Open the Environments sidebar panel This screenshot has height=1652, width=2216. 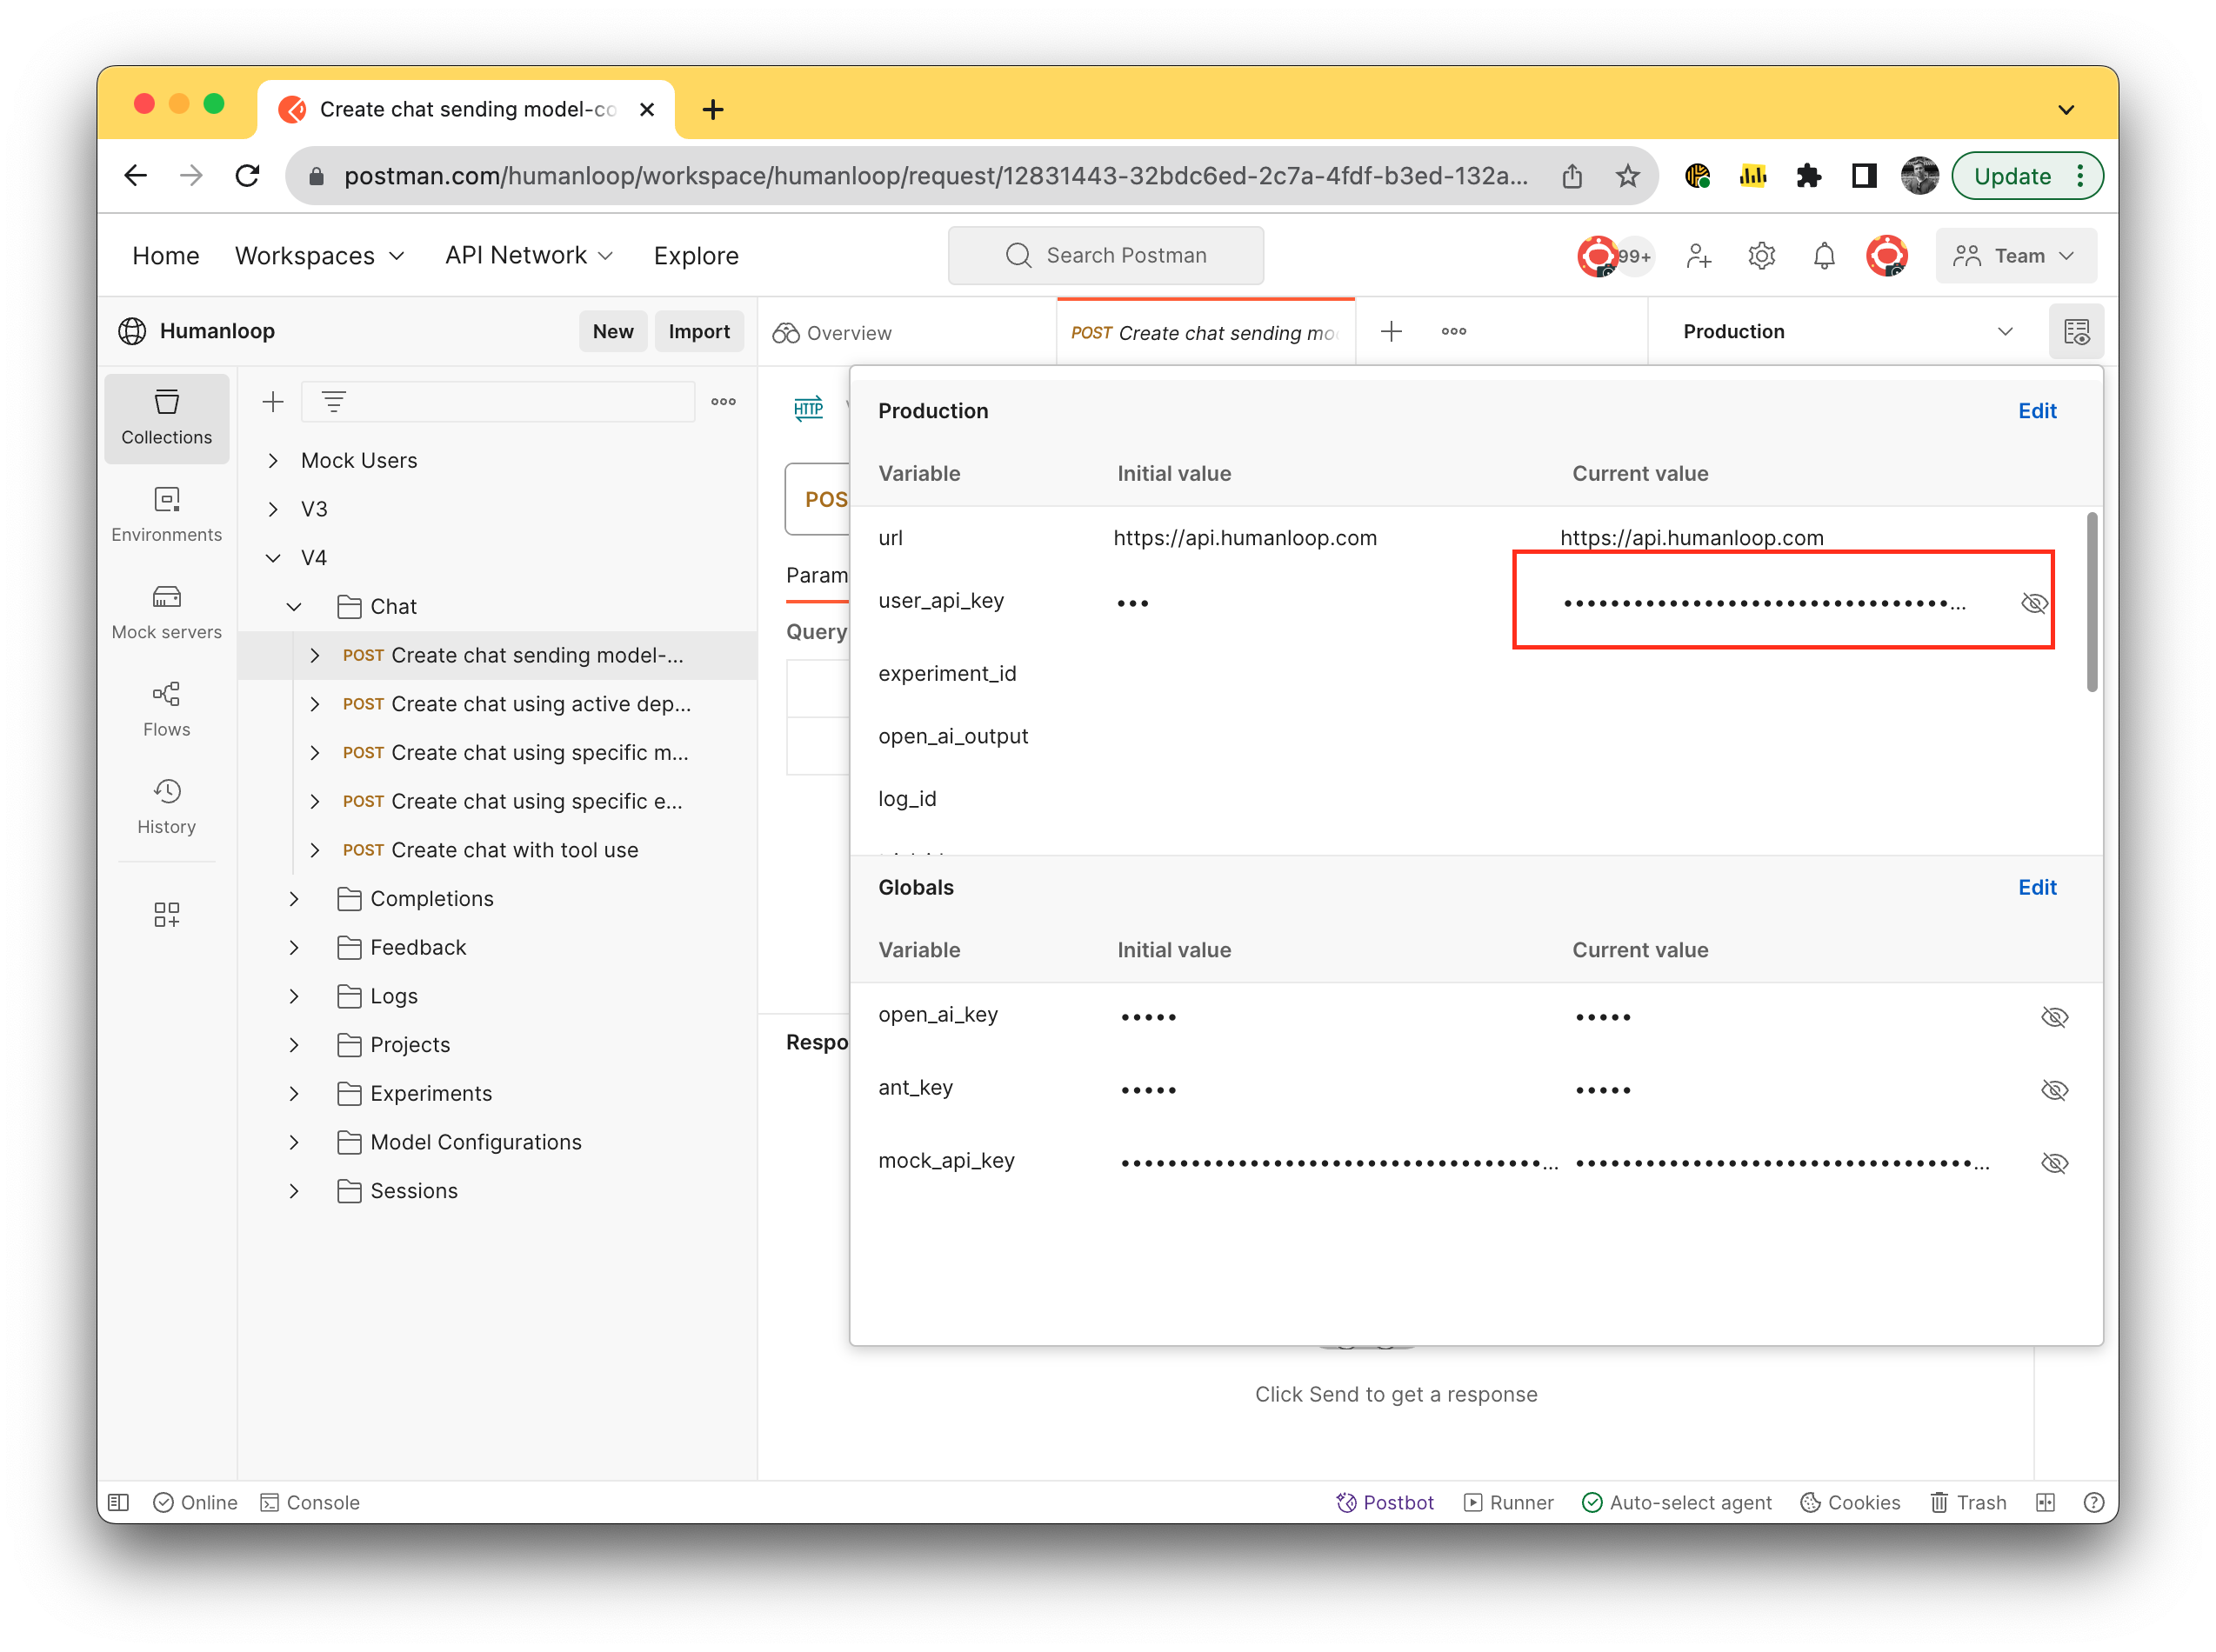166,514
